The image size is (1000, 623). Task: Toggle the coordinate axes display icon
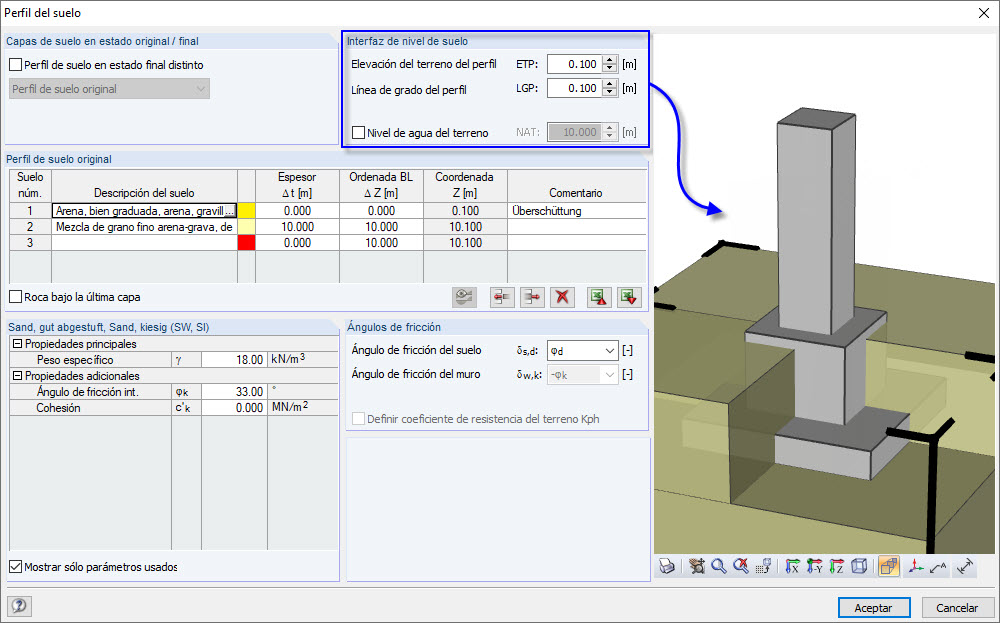point(916,566)
